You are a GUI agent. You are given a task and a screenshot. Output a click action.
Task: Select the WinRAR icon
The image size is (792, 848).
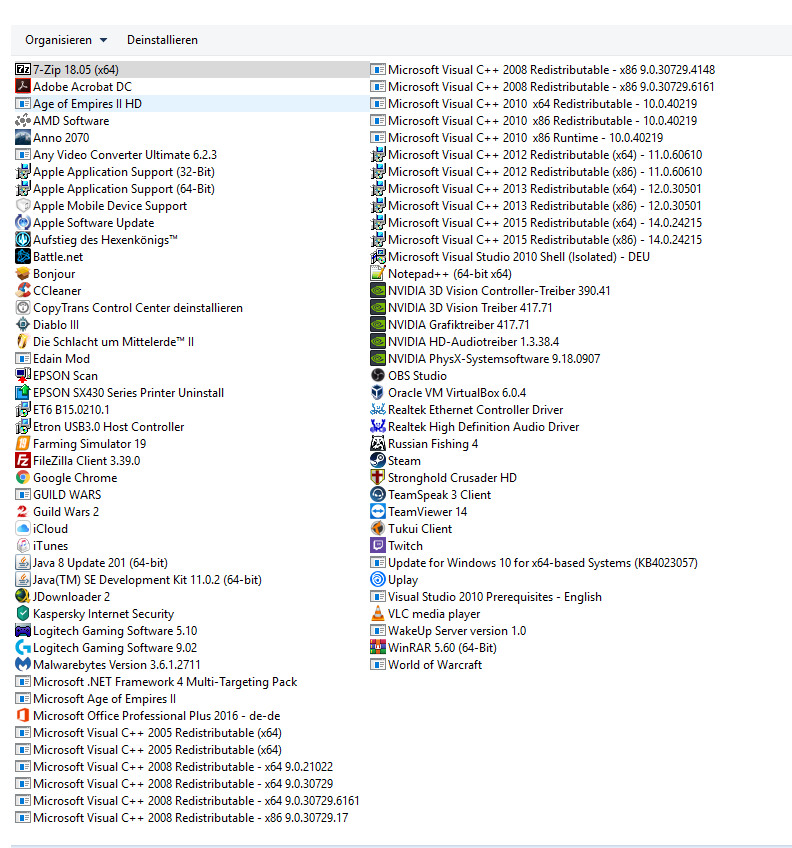(x=378, y=647)
